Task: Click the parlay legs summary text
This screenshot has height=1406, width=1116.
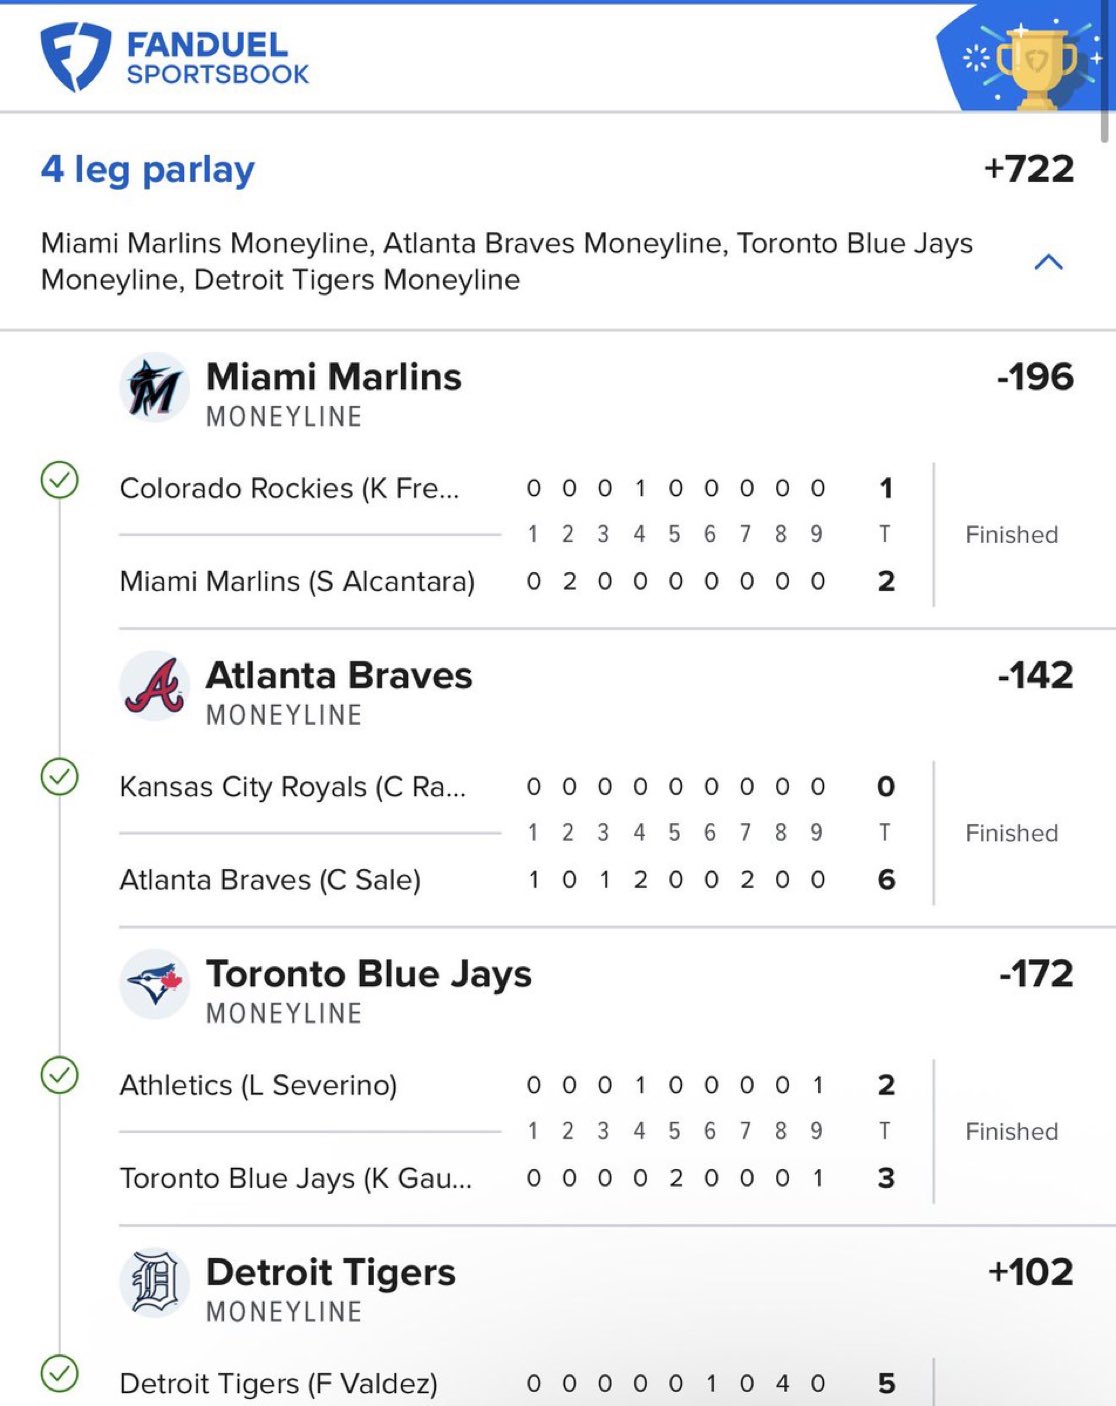Action: (x=506, y=261)
